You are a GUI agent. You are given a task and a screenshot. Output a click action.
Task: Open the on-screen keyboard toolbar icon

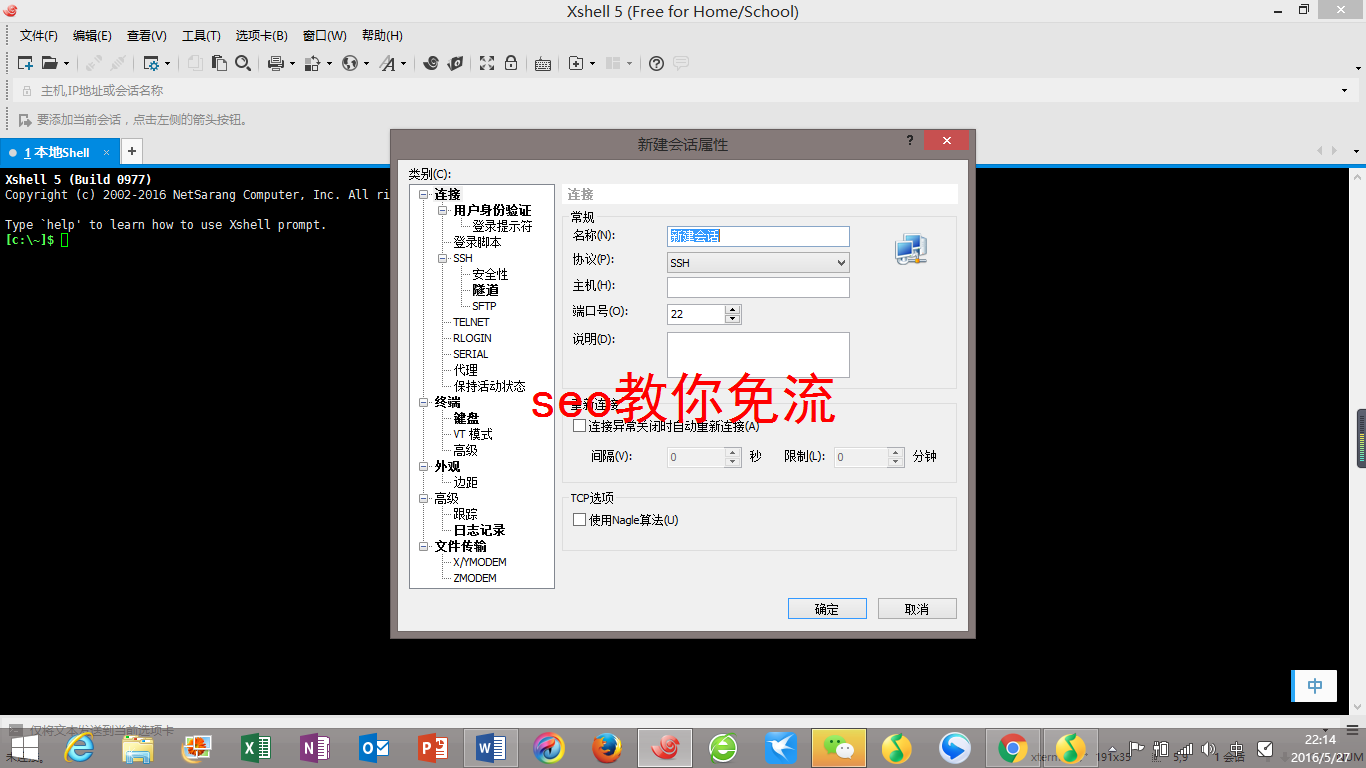(x=541, y=63)
